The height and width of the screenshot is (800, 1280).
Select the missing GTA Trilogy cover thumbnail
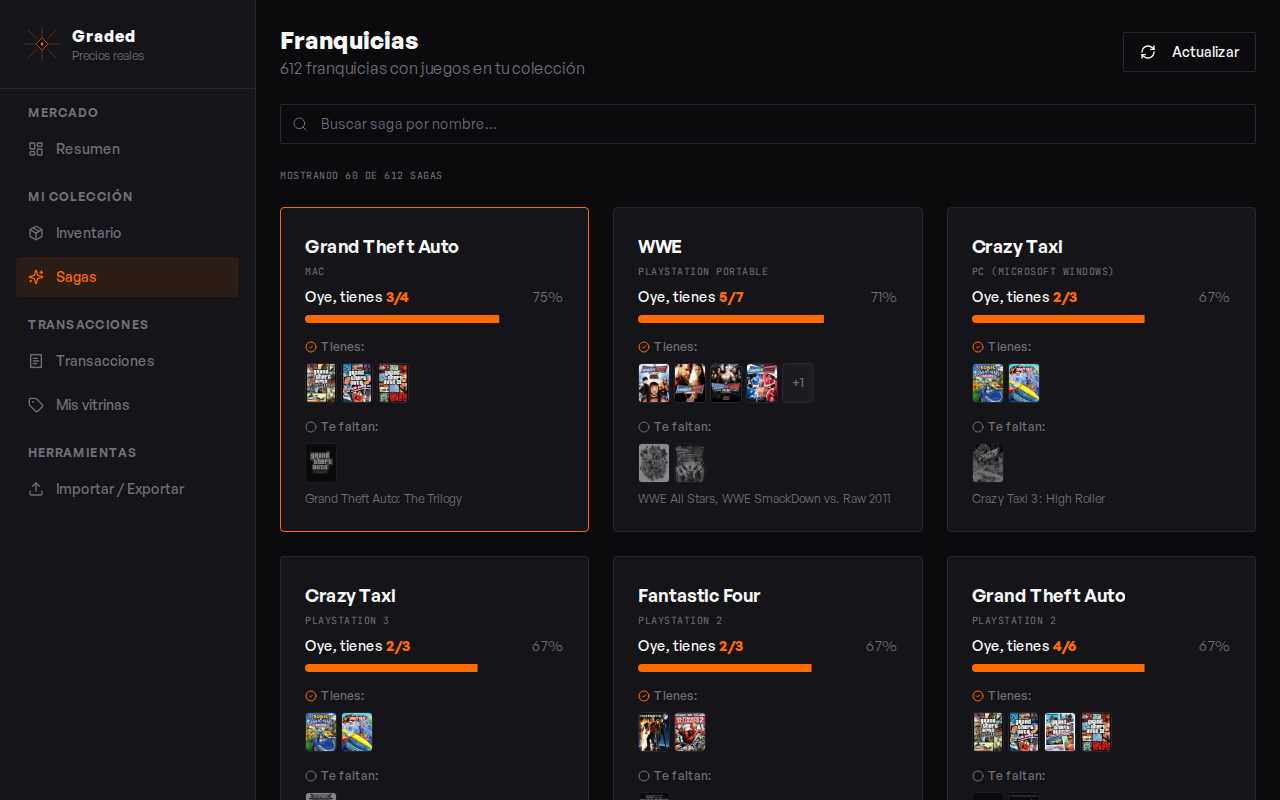321,463
